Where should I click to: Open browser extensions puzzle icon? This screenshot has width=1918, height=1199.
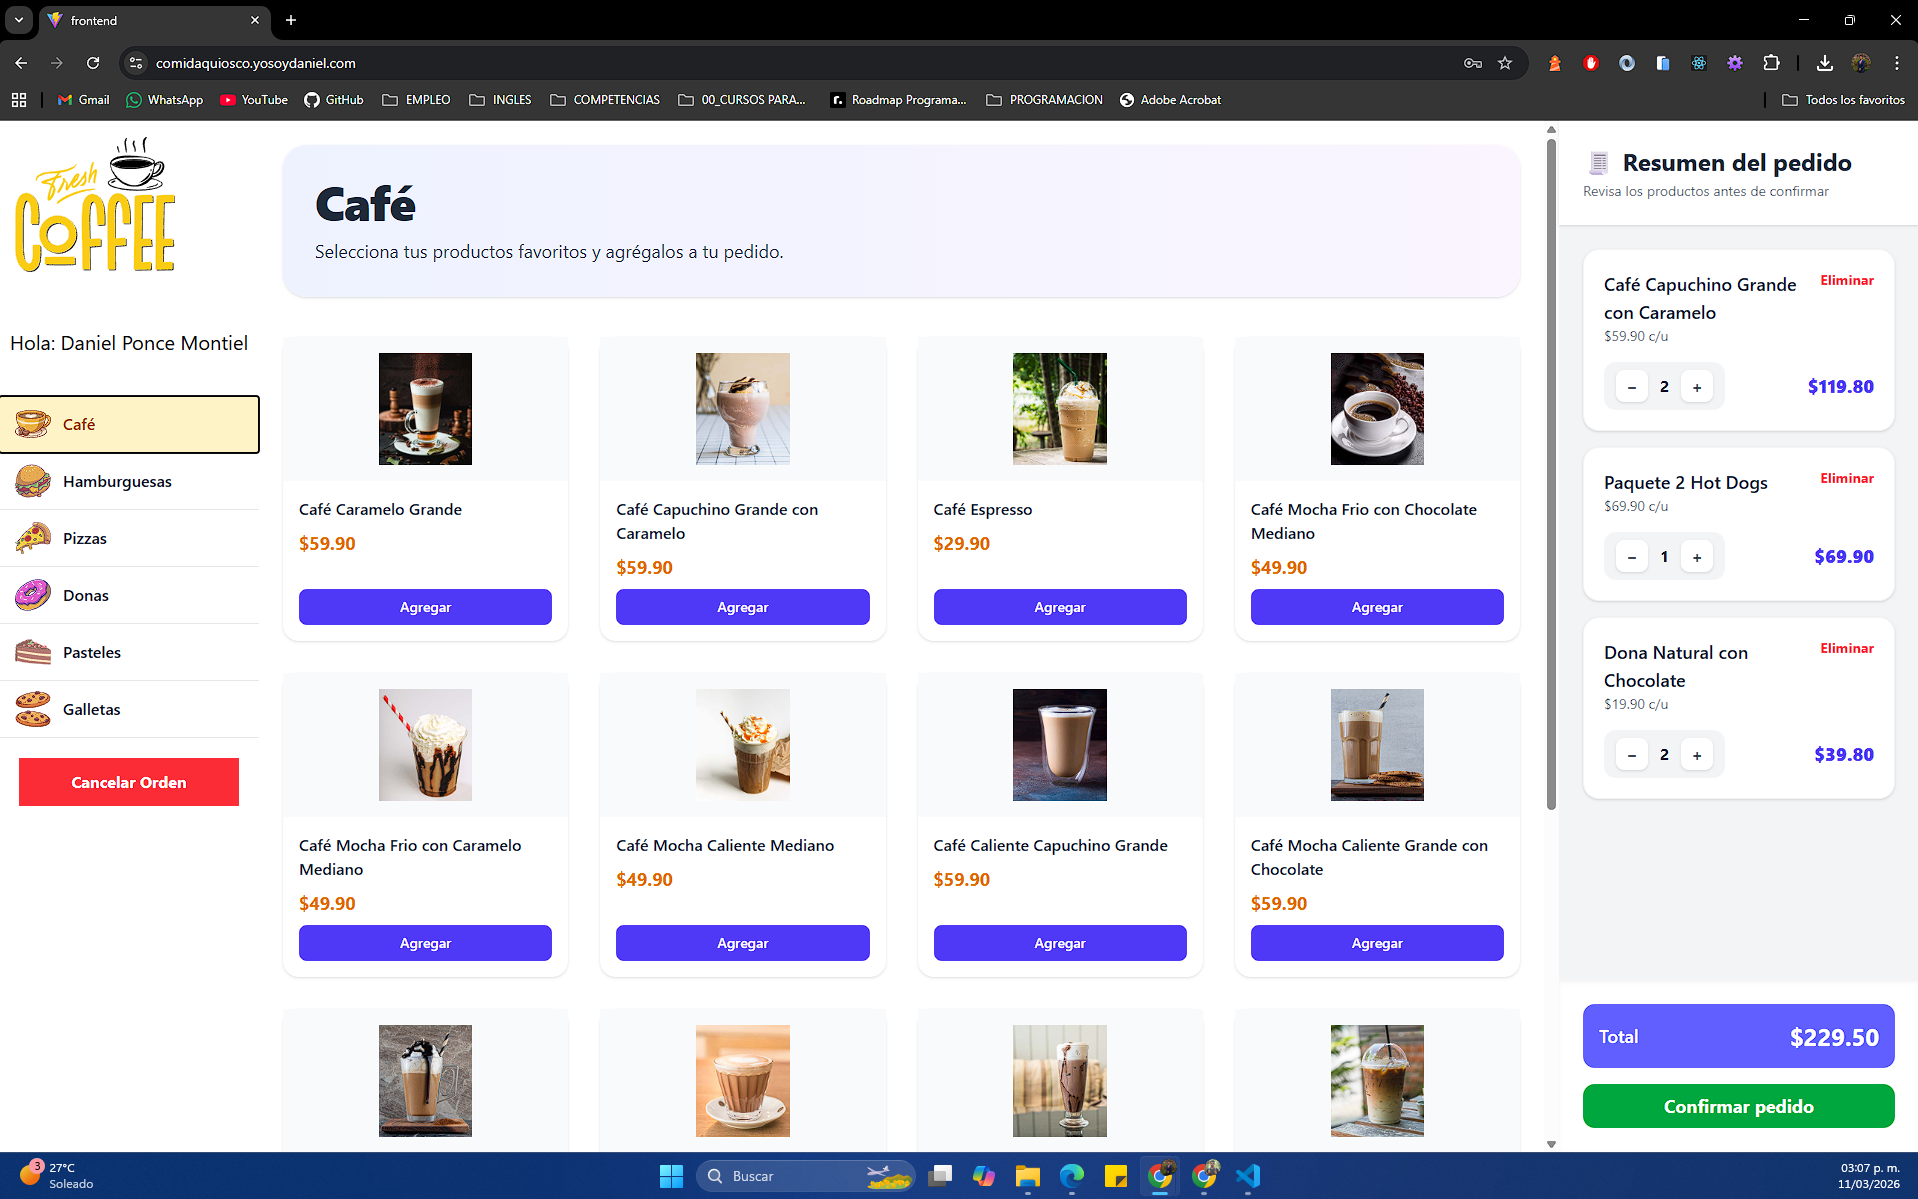coord(1771,63)
